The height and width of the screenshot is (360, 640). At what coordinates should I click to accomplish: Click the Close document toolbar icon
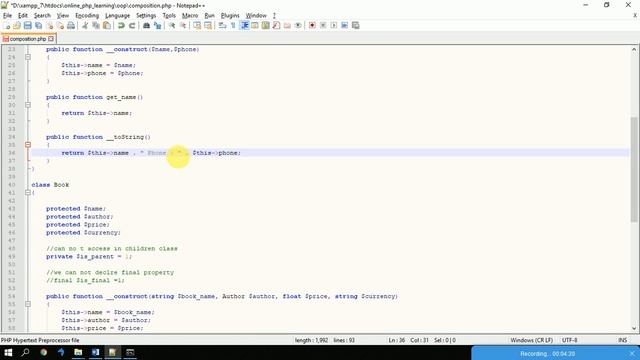(49, 25)
